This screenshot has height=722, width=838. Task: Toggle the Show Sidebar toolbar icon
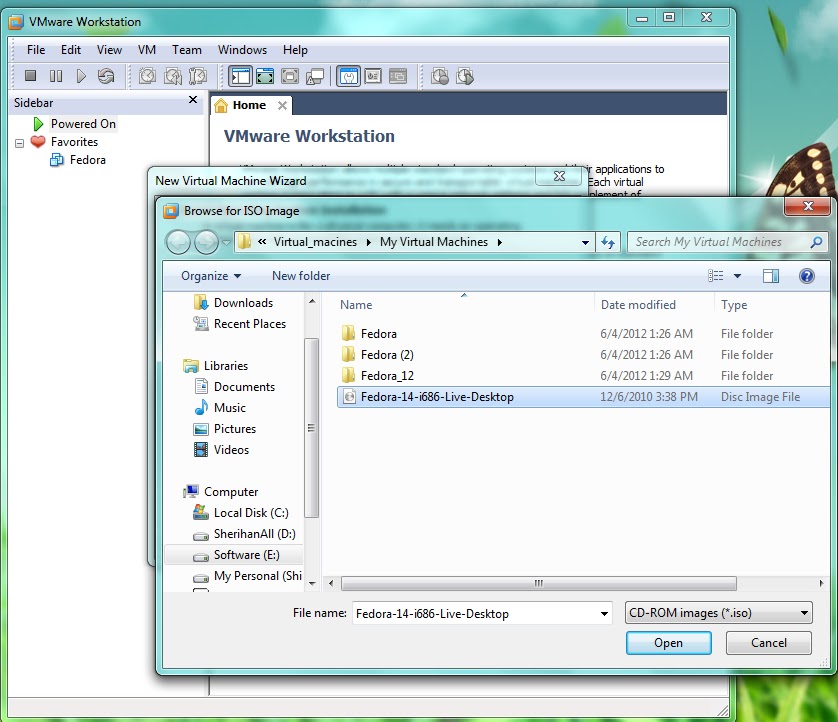[240, 76]
